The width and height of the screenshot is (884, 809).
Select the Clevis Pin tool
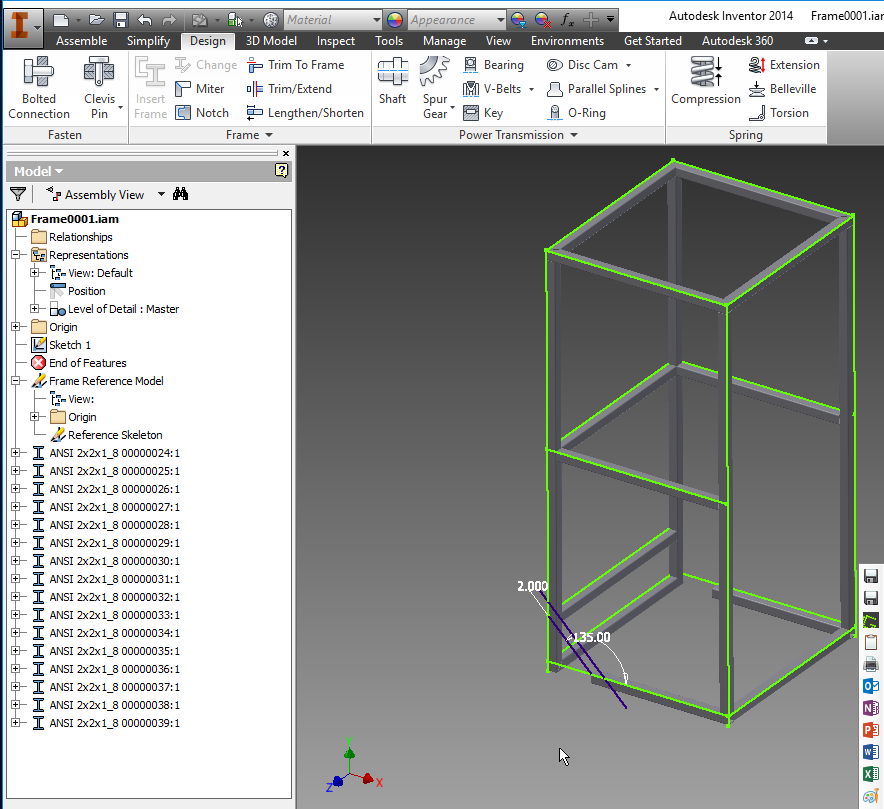100,80
